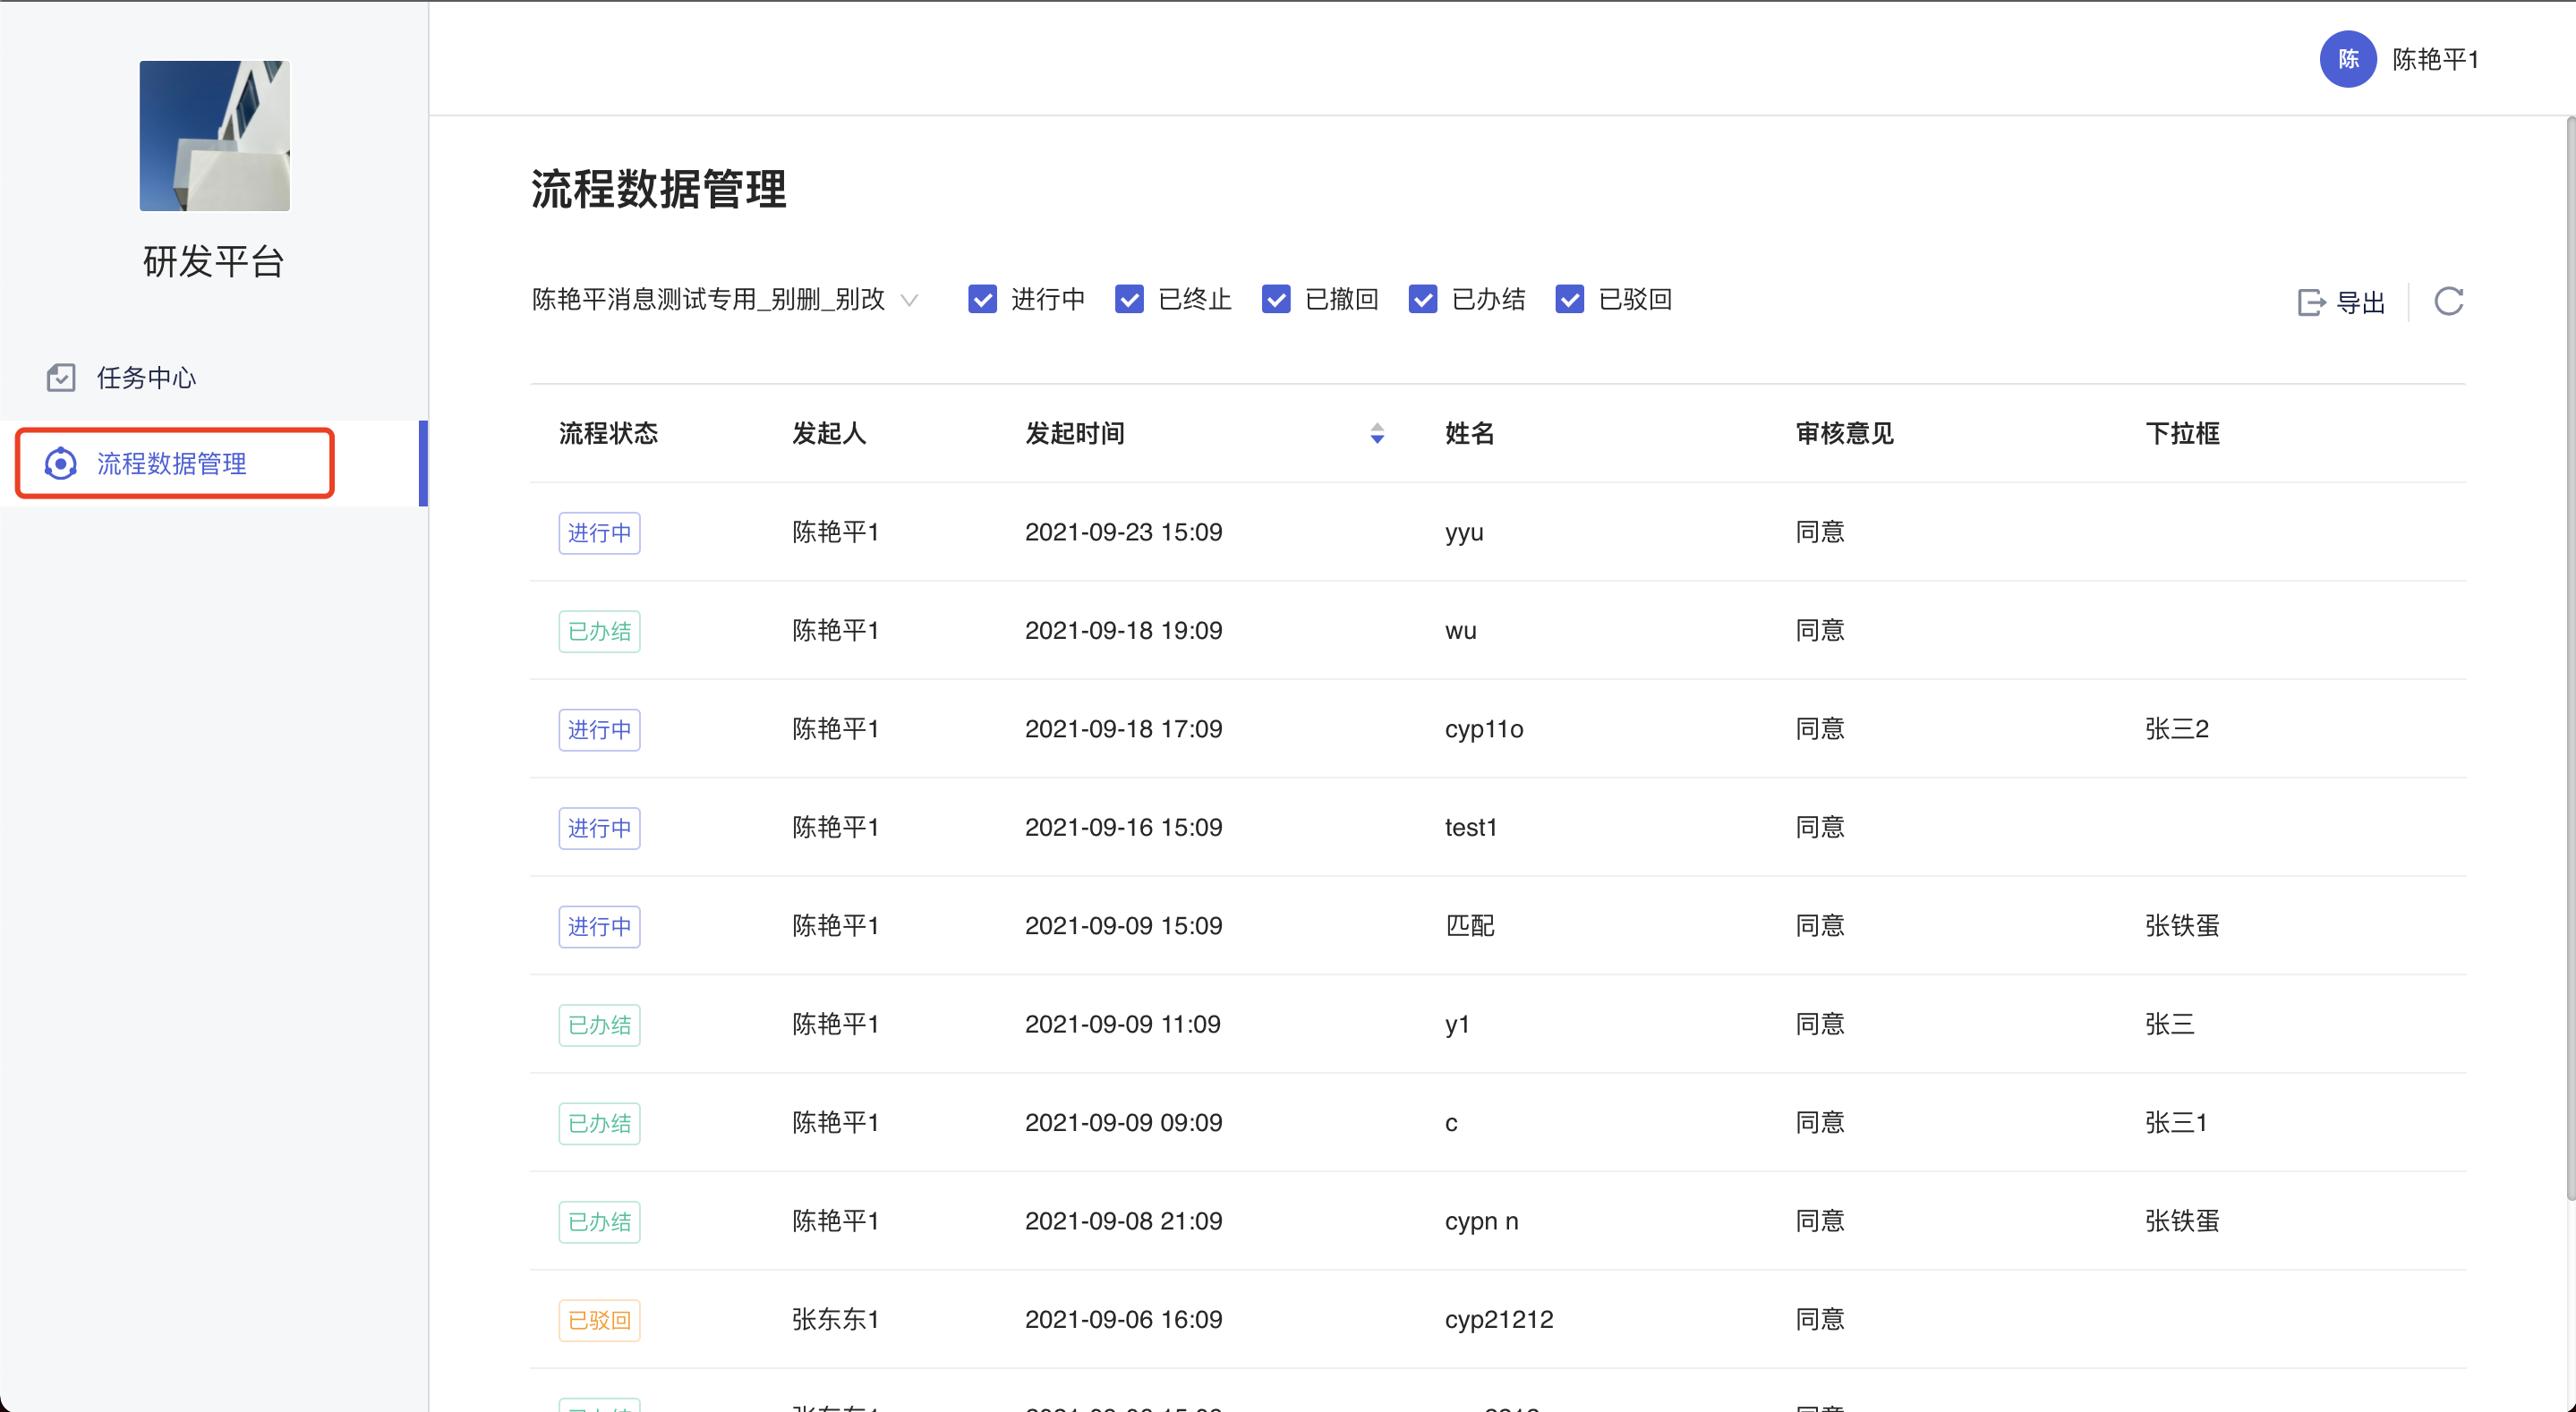
Task: Click the 任务中心 checklist icon
Action: (x=61, y=378)
